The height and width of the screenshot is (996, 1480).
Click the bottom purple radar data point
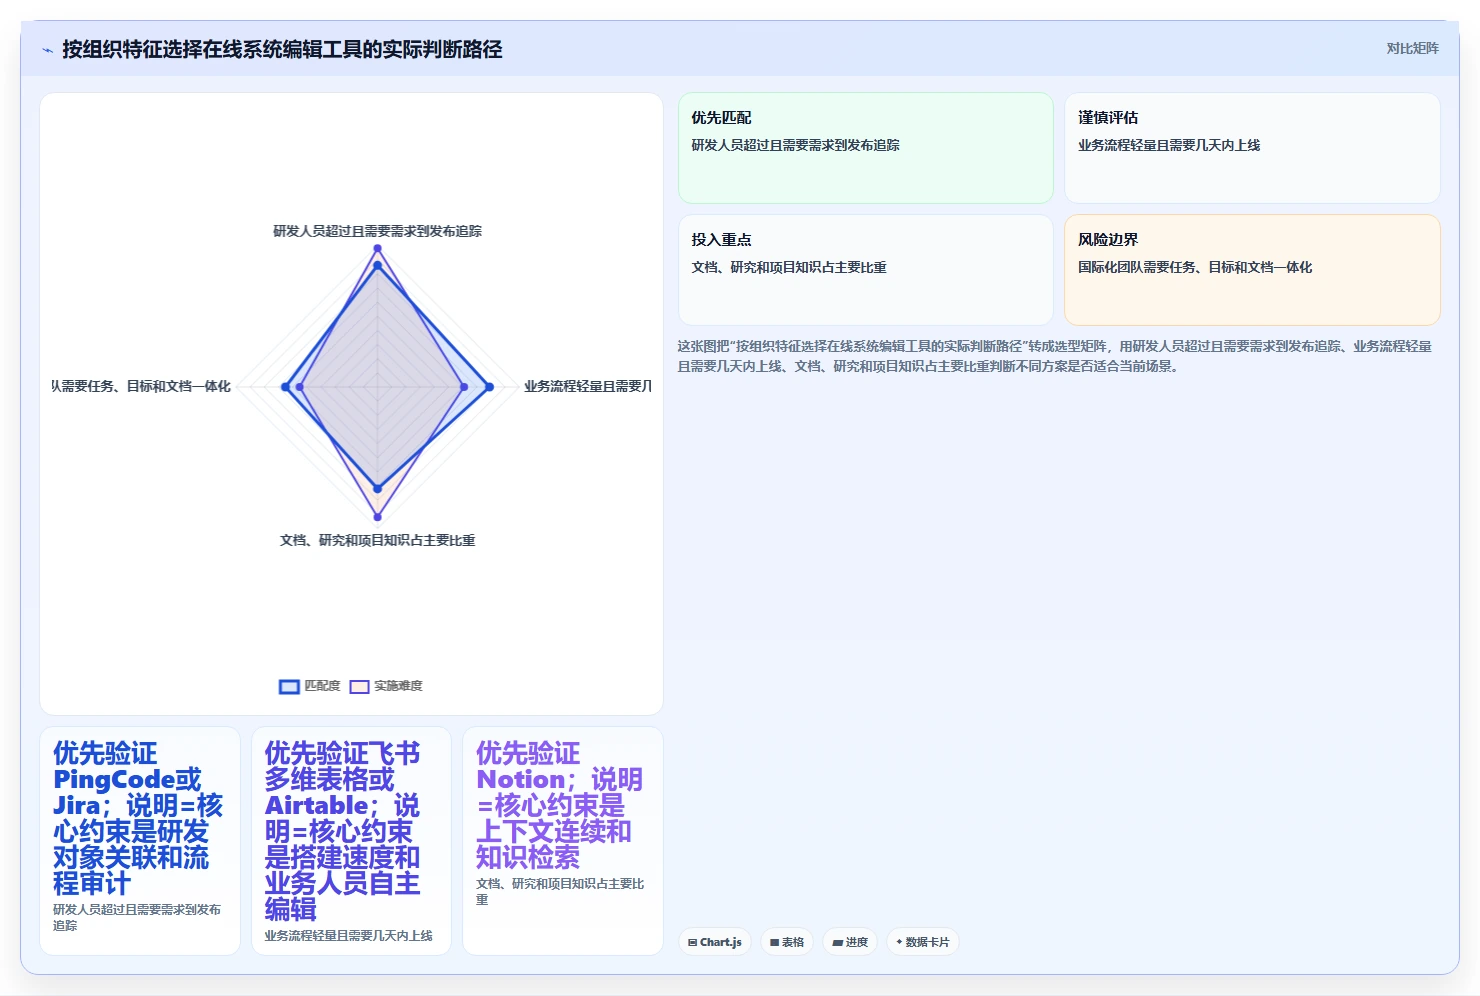tap(377, 517)
